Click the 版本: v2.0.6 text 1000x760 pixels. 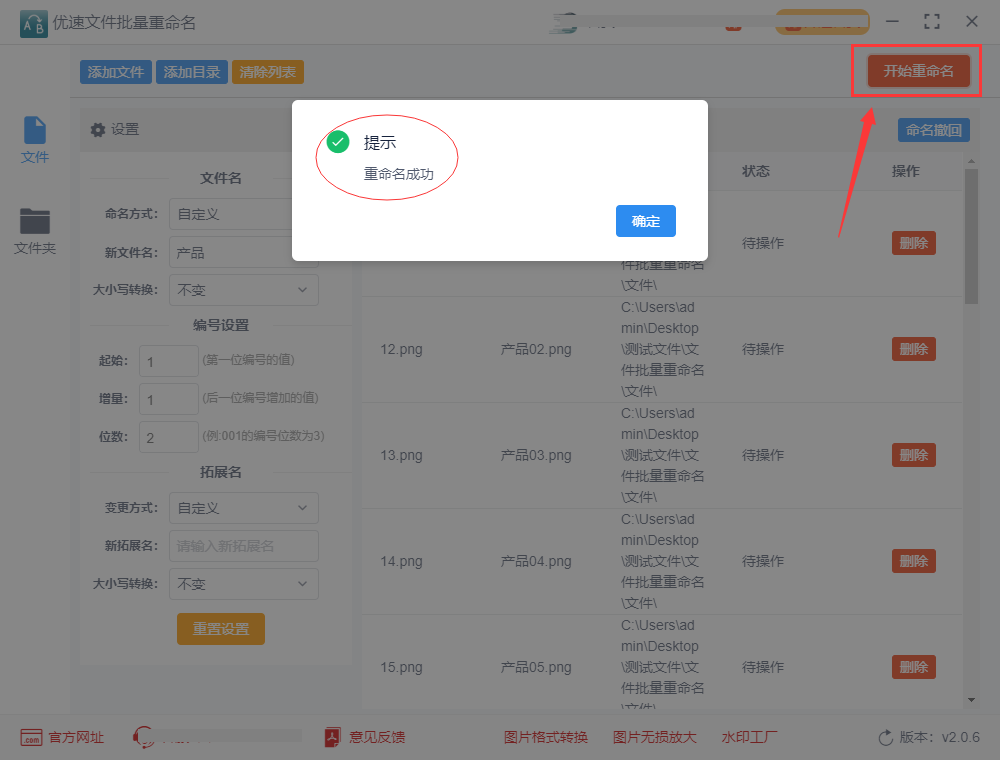pyautogui.click(x=939, y=737)
